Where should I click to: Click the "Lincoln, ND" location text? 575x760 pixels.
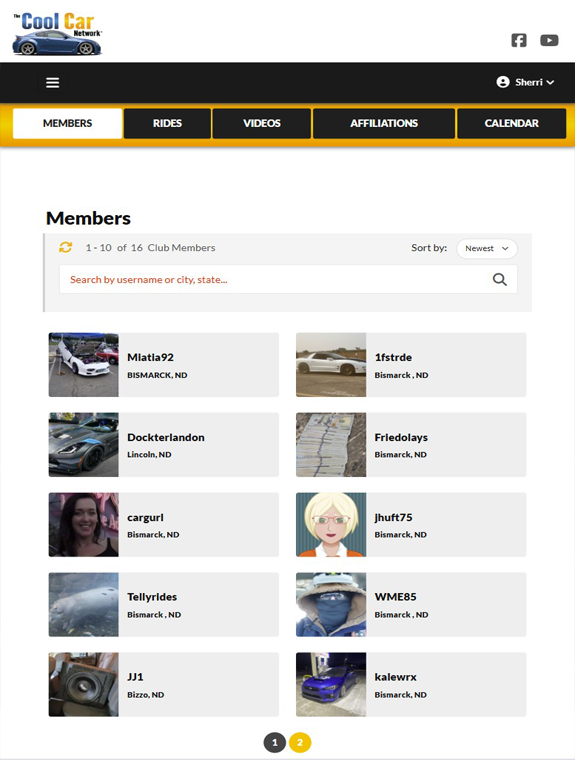pyautogui.click(x=149, y=455)
